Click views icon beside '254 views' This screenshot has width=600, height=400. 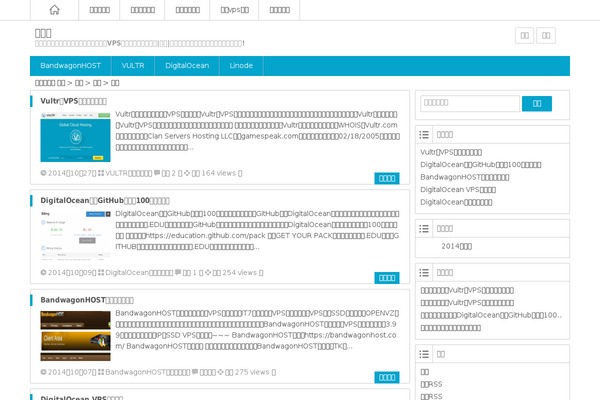coord(208,273)
